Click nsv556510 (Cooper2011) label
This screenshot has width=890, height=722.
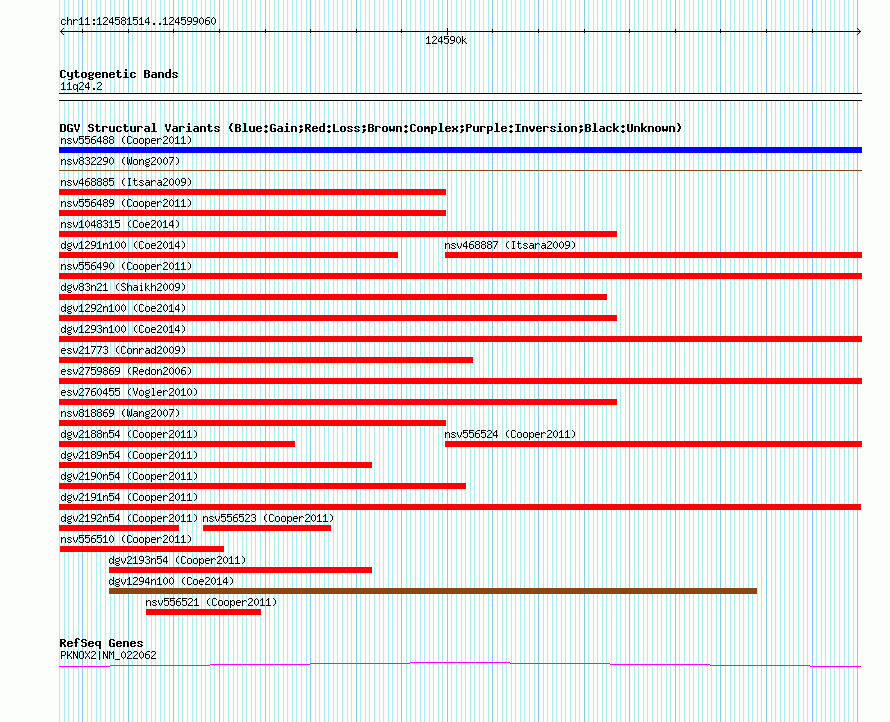coord(126,539)
